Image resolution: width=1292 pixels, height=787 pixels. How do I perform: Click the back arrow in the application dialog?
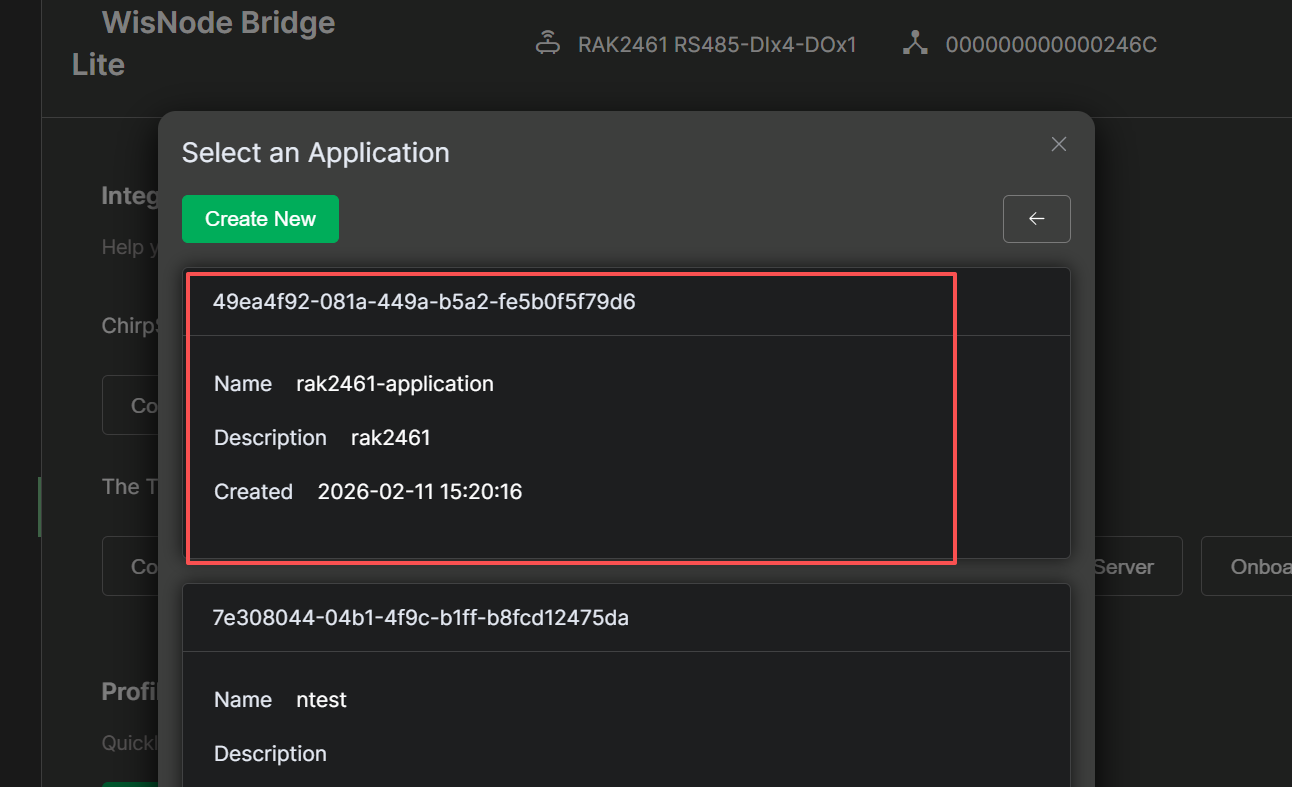[x=1037, y=218]
